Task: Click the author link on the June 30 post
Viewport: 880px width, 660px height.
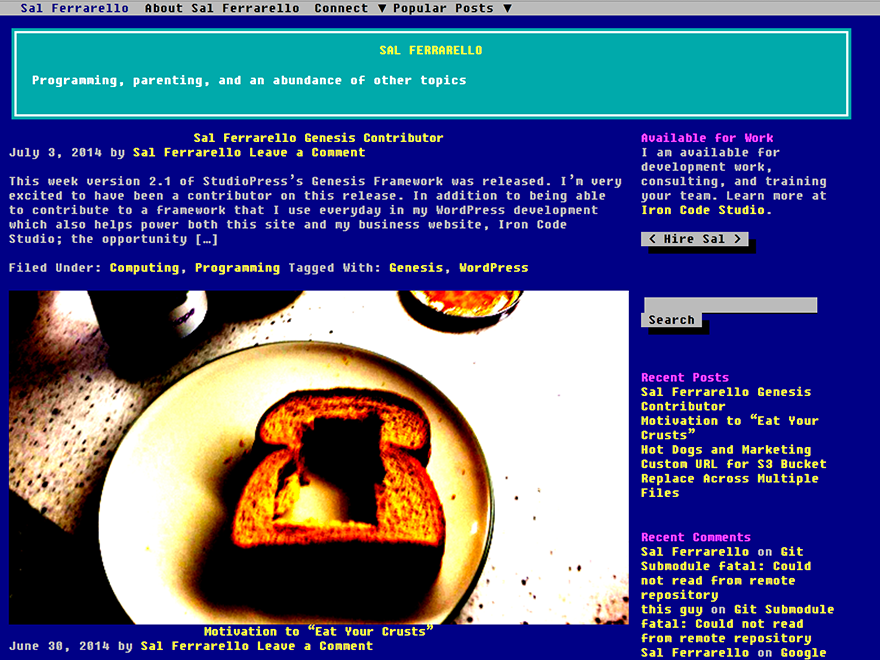Action: point(194,646)
